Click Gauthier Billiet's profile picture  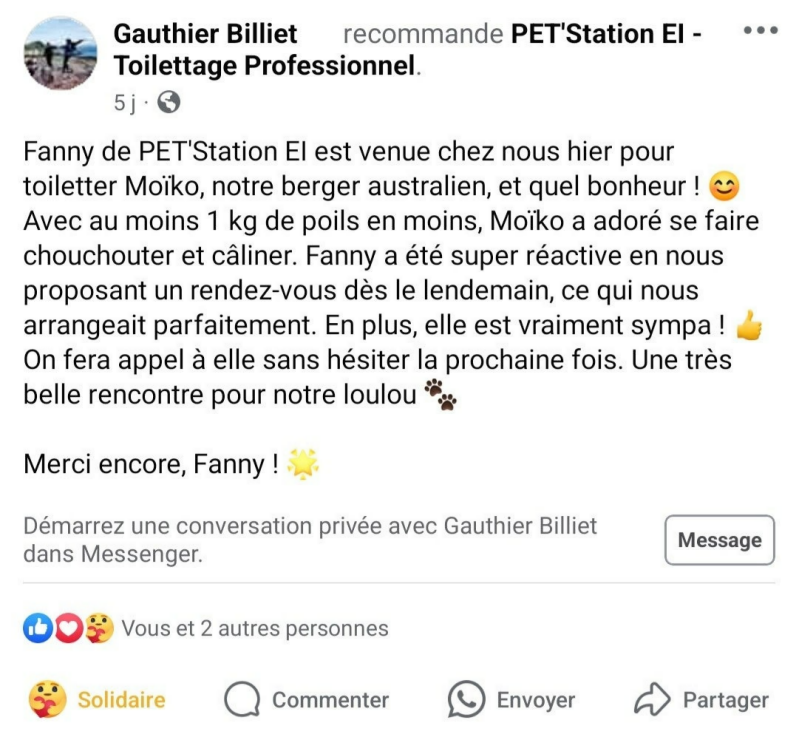click(x=61, y=53)
